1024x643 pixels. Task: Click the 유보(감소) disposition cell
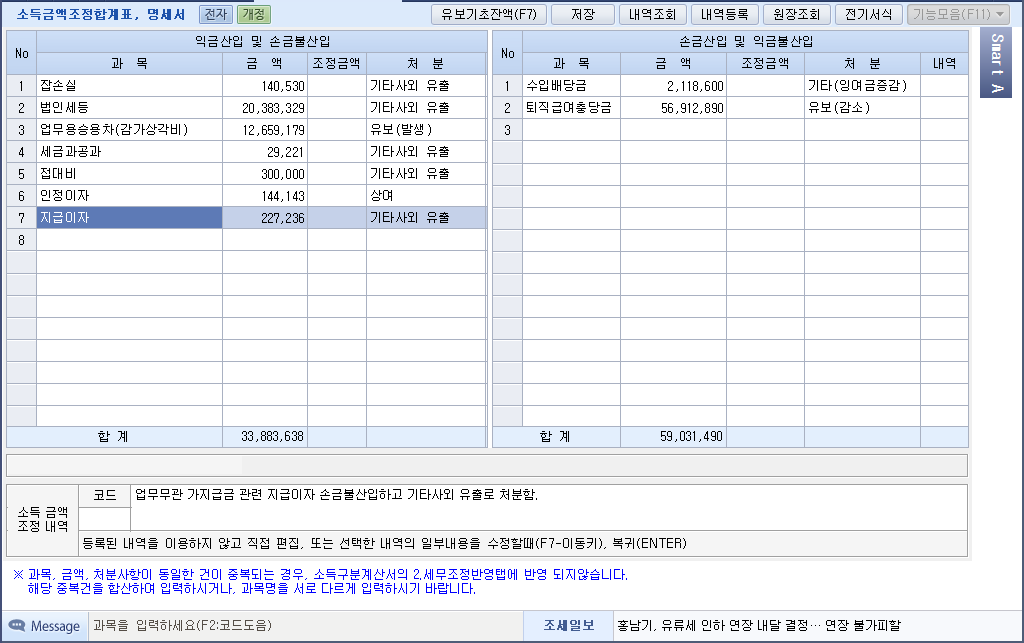point(863,108)
